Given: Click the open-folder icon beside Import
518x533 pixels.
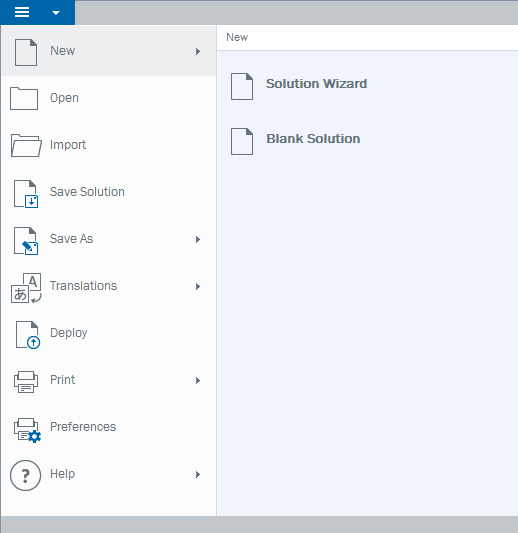Looking at the screenshot, I should pos(26,145).
